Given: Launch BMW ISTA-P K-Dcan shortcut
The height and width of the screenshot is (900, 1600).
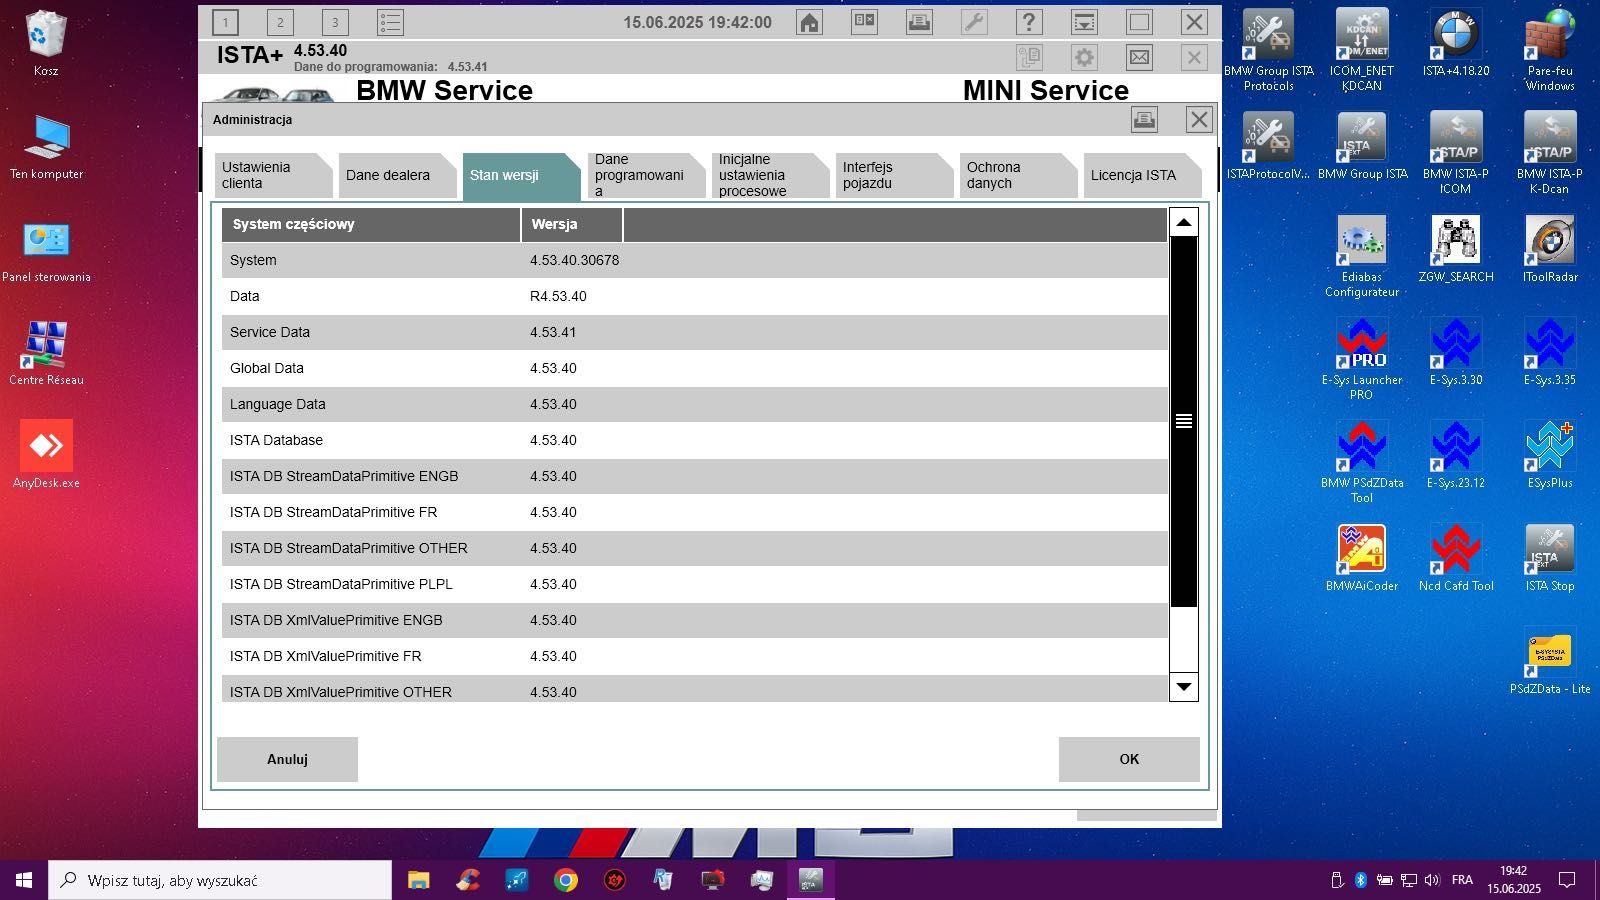Looking at the screenshot, I should tap(1549, 153).
